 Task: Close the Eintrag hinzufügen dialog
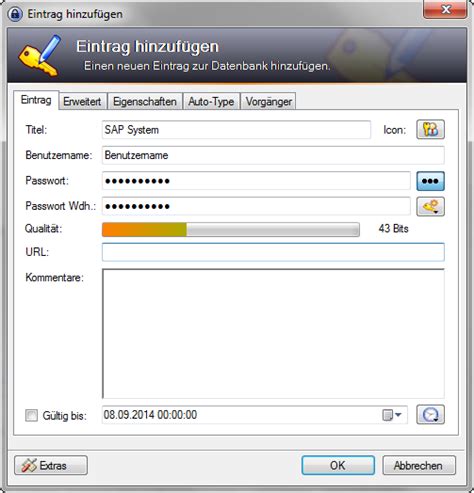[x=445, y=9]
